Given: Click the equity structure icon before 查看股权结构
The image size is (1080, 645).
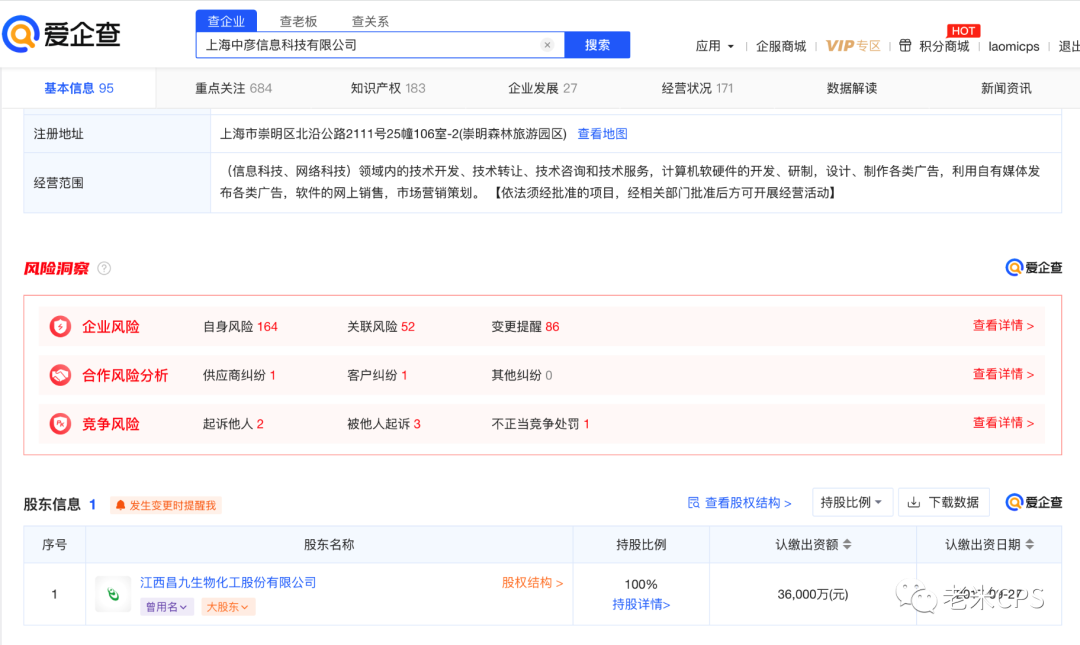Looking at the screenshot, I should pyautogui.click(x=694, y=502).
